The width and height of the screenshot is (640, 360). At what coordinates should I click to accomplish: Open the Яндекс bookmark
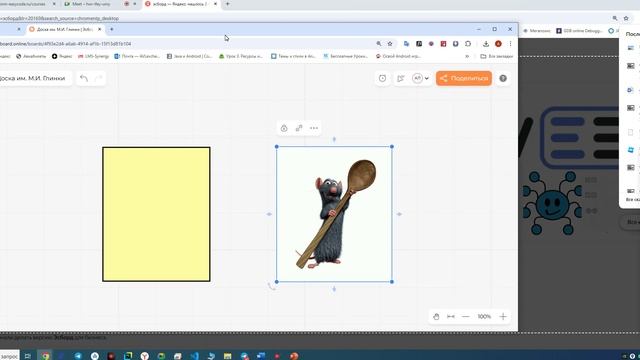pyautogui.click(x=62, y=56)
